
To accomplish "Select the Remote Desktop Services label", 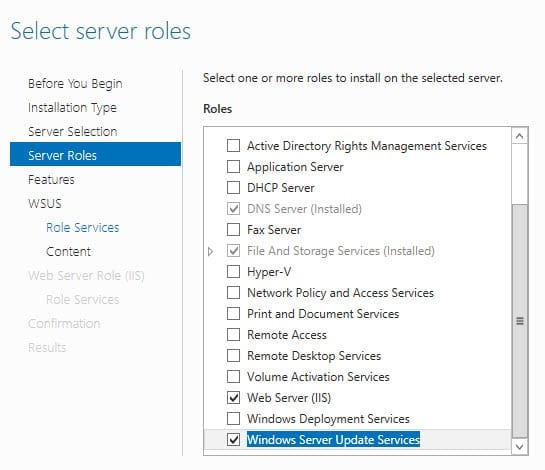I will coord(314,356).
